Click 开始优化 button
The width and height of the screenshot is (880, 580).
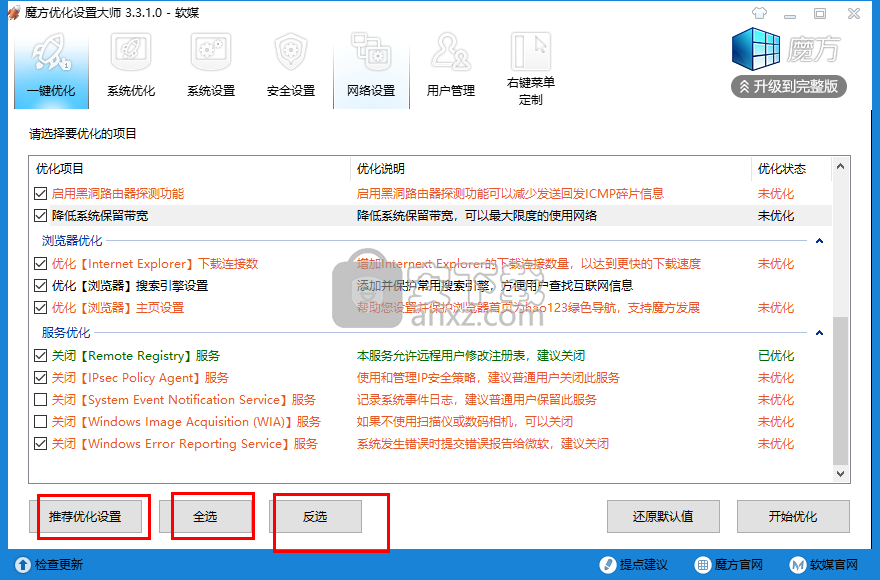[x=793, y=517]
